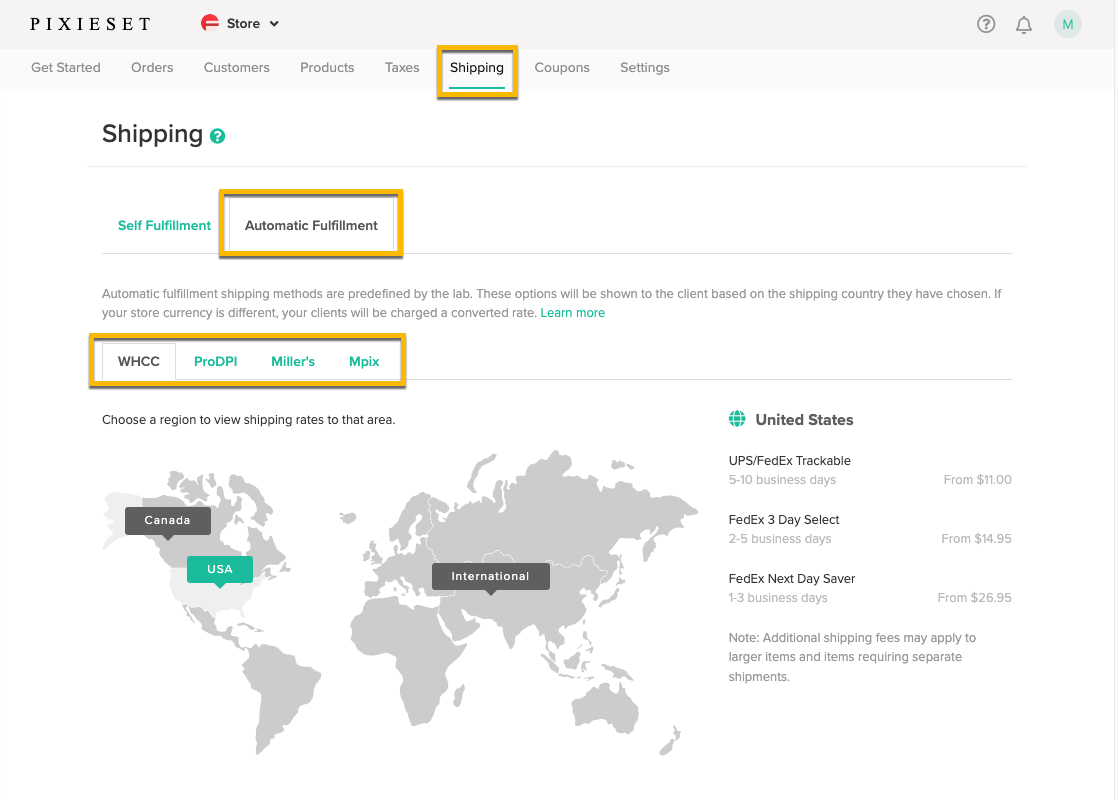Open the help question mark icon
Viewport: 1118px width, 800px height.
[985, 24]
